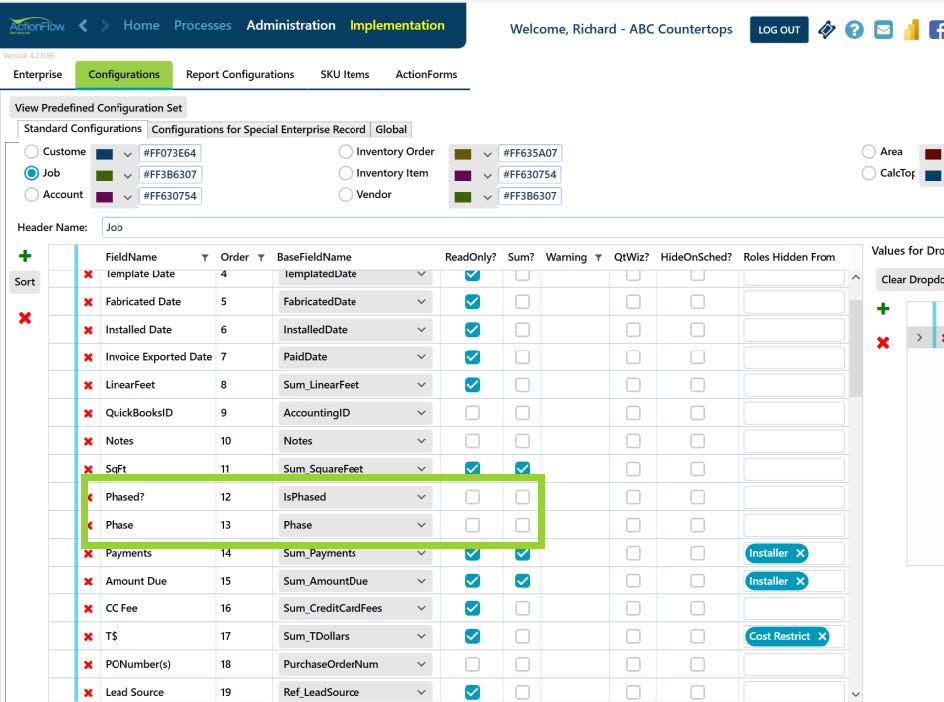Pick the Inventory Item color swatch
The width and height of the screenshot is (944, 702).
point(463,176)
